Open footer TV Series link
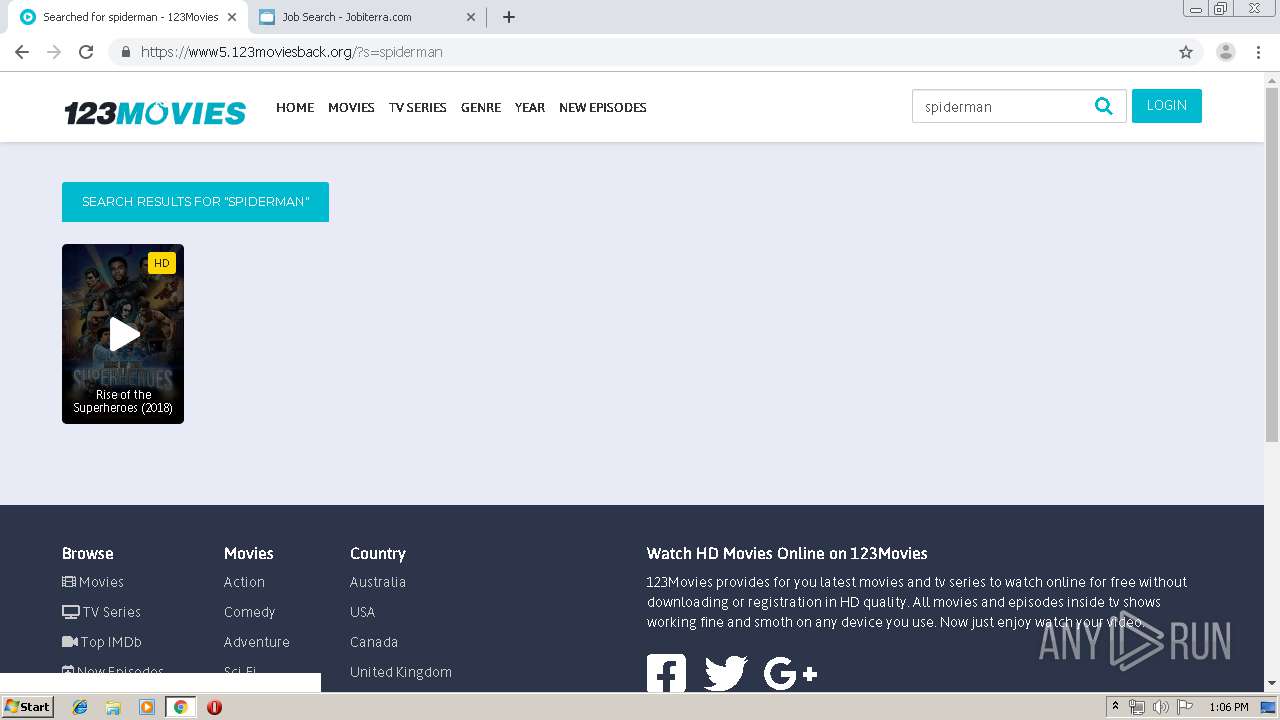The height and width of the screenshot is (720, 1280). tap(101, 612)
